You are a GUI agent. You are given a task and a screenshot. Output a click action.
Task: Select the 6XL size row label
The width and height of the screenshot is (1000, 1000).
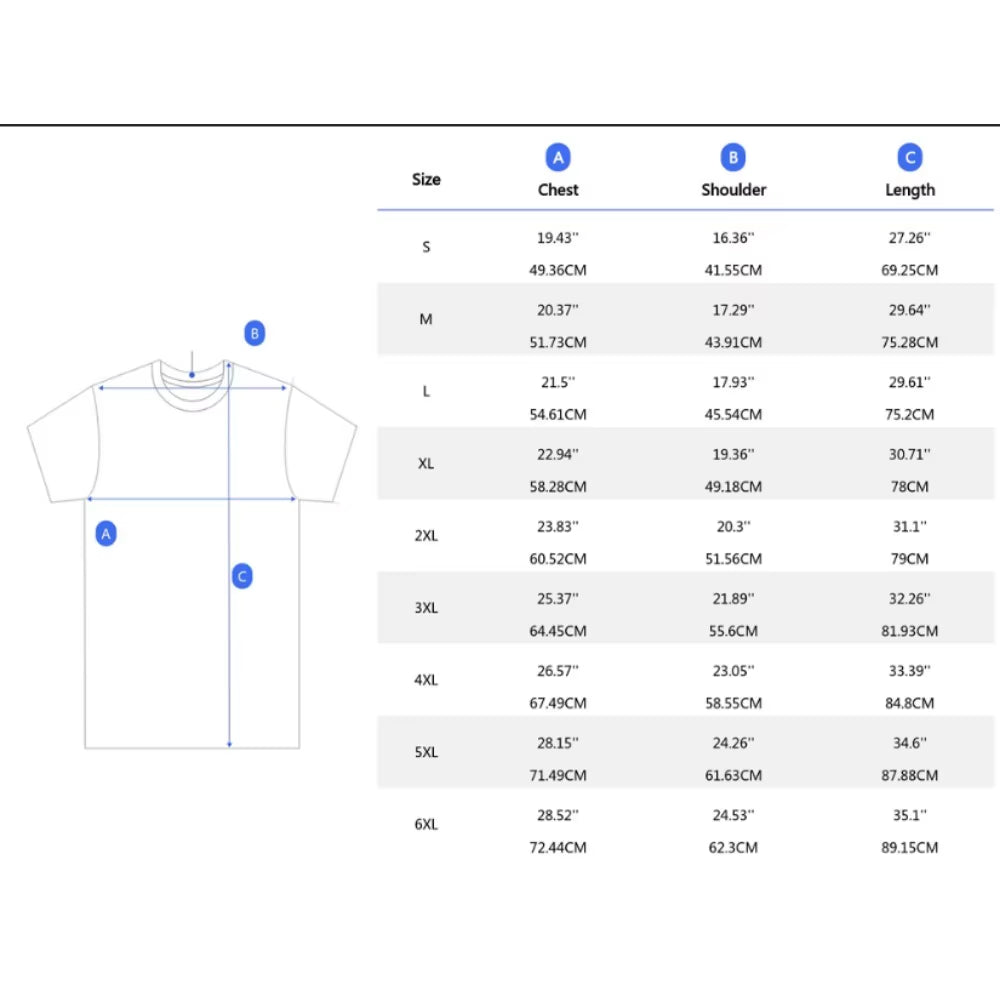426,825
